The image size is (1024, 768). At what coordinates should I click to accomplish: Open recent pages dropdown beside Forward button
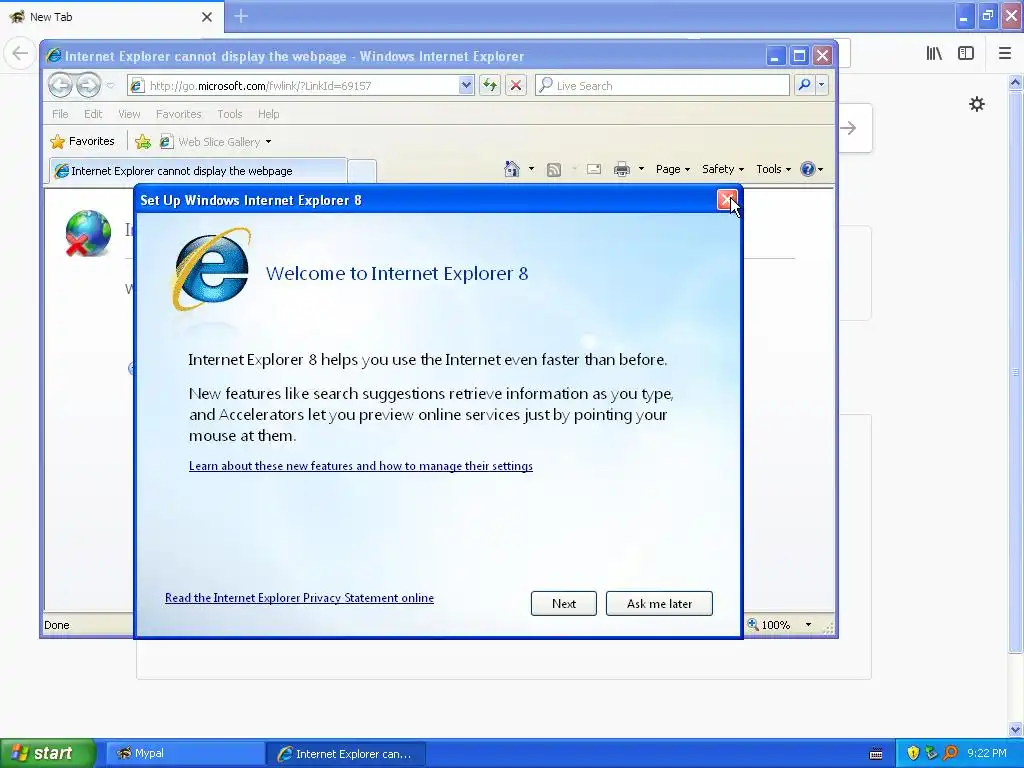(x=110, y=86)
